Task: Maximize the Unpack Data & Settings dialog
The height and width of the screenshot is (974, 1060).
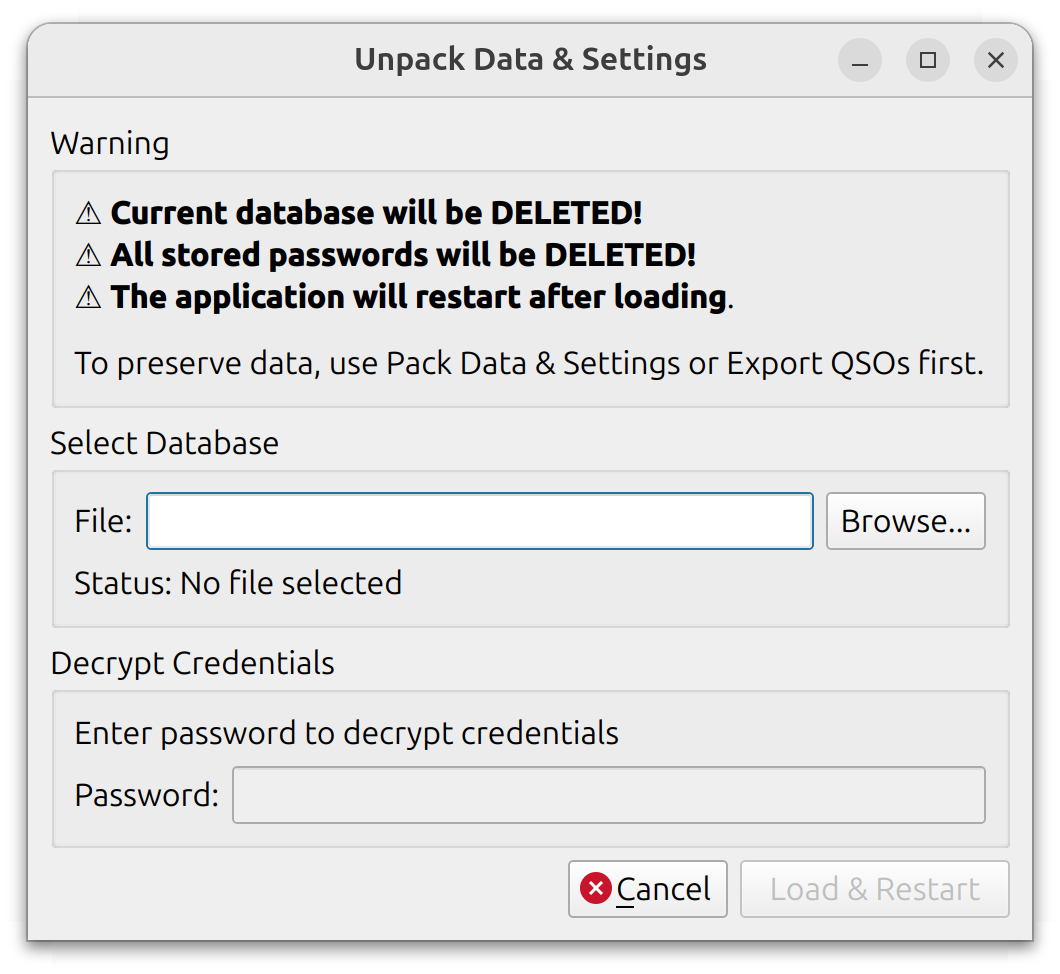Action: coord(928,61)
